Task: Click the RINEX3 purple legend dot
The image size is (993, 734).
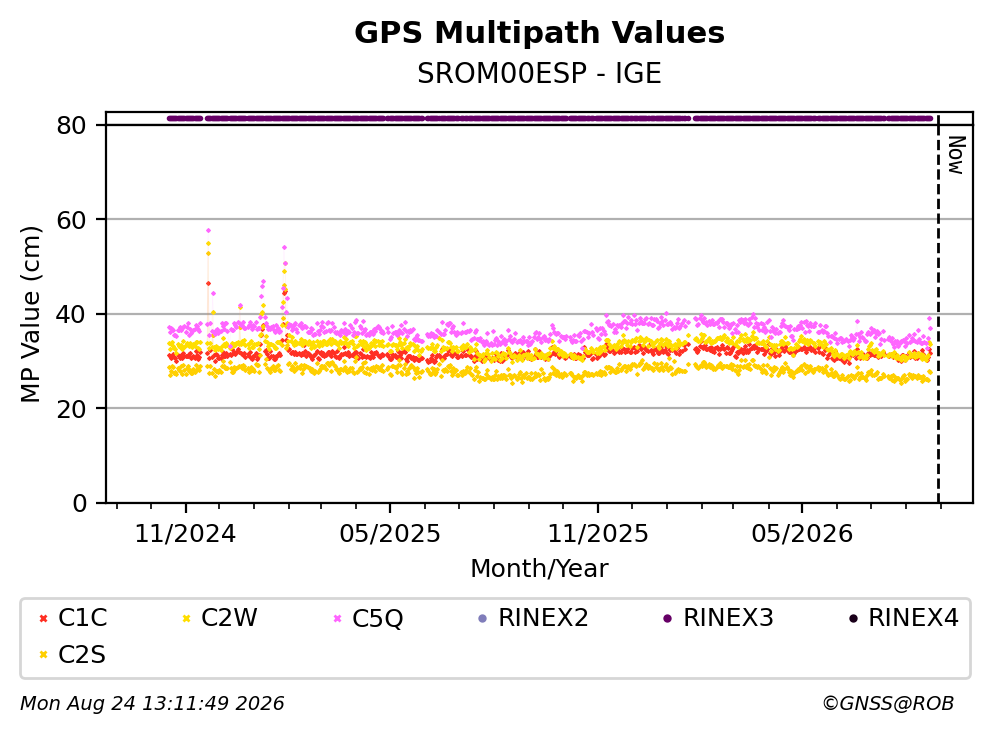Action: coord(667,619)
